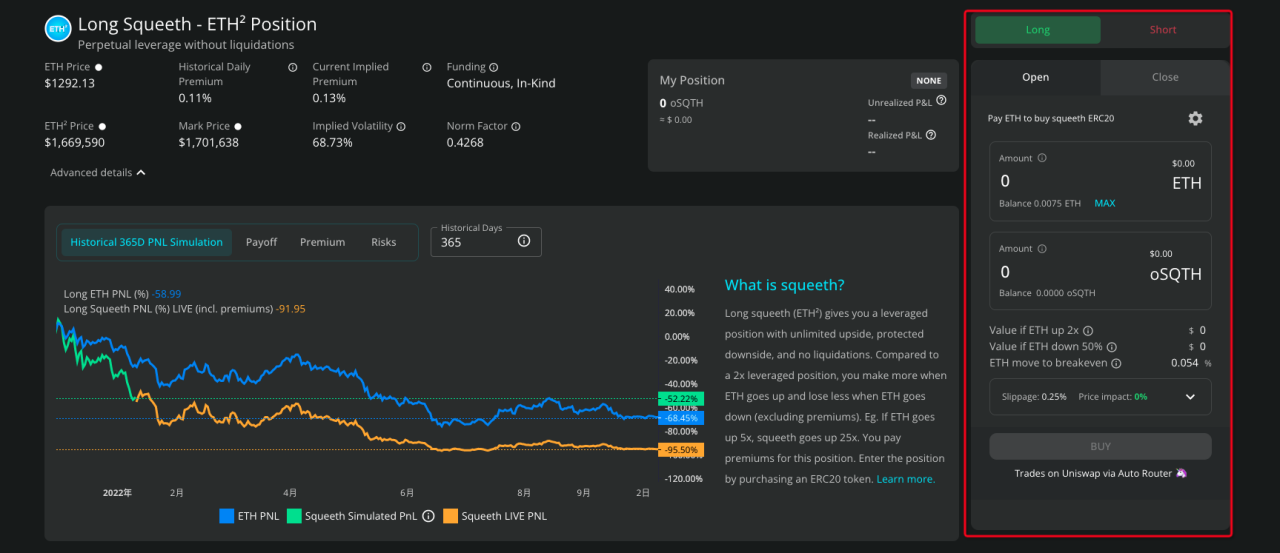Click info icon beside oSQTH Amount label
The image size is (1280, 553).
(x=1042, y=249)
